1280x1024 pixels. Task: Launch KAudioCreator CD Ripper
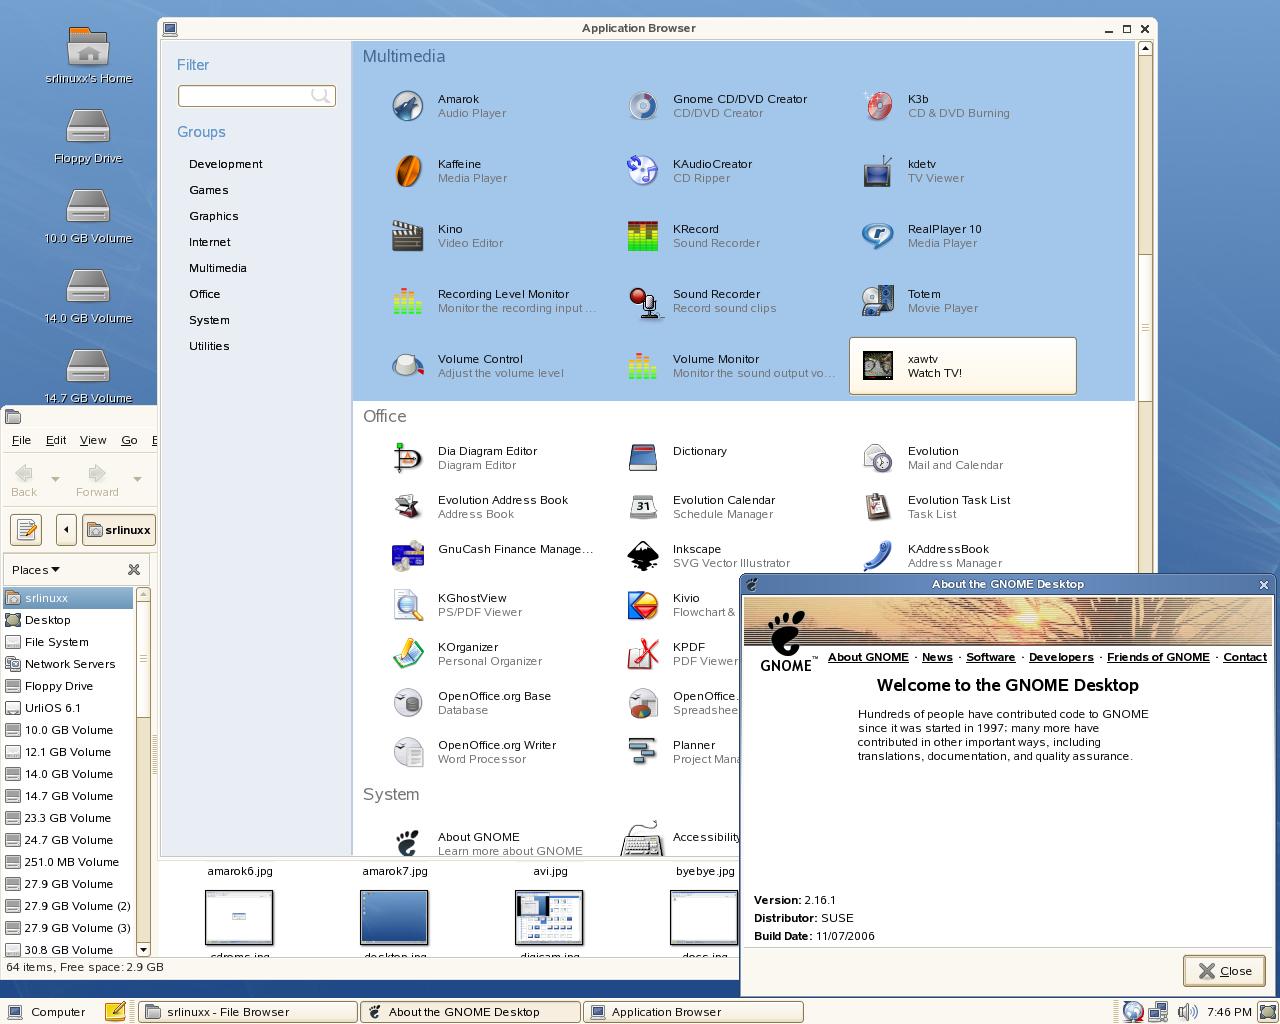point(642,171)
